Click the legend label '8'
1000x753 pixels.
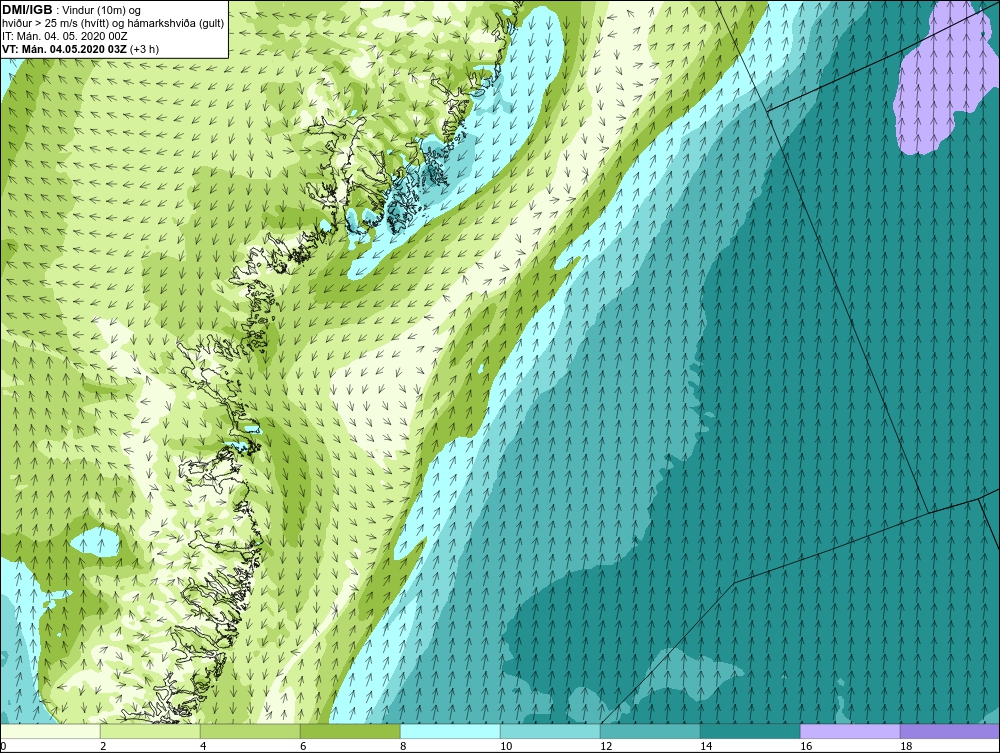(403, 746)
